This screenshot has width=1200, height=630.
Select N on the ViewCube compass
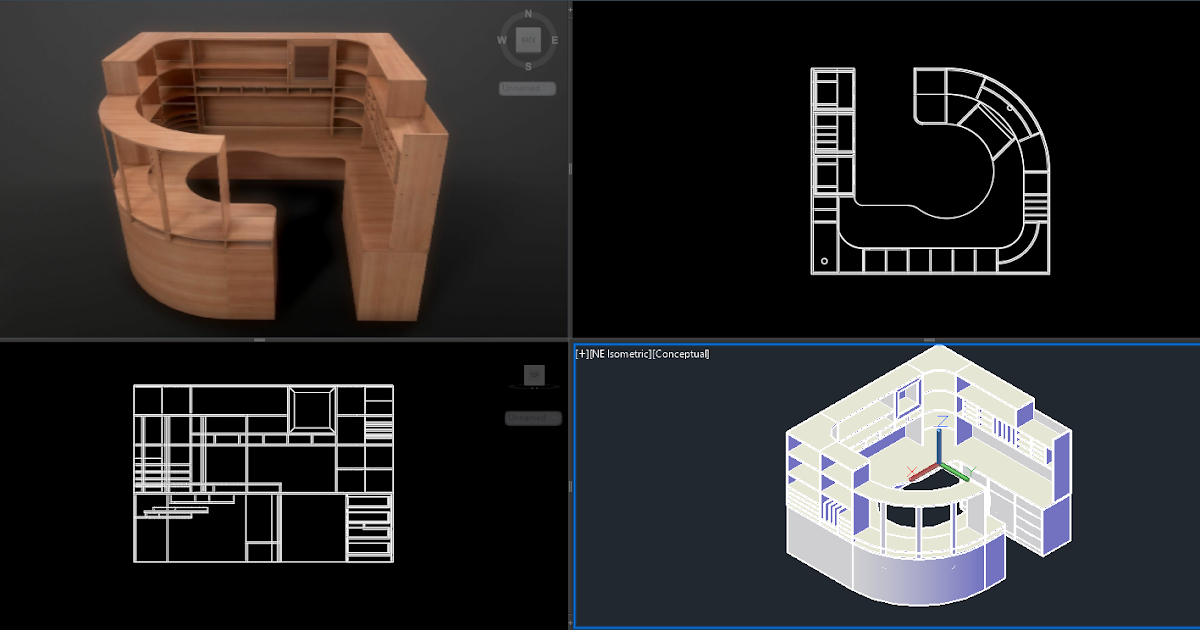[527, 12]
